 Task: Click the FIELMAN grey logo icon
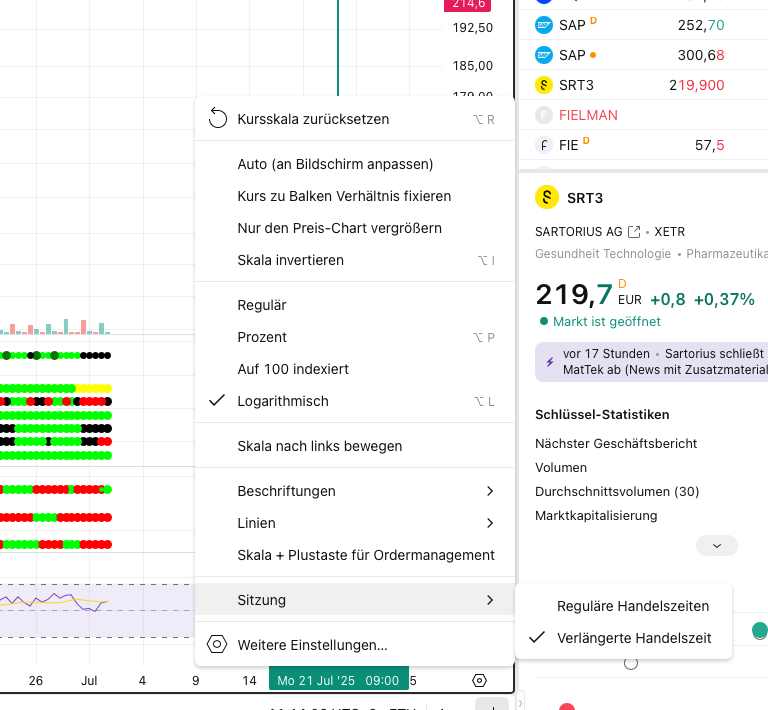point(544,115)
